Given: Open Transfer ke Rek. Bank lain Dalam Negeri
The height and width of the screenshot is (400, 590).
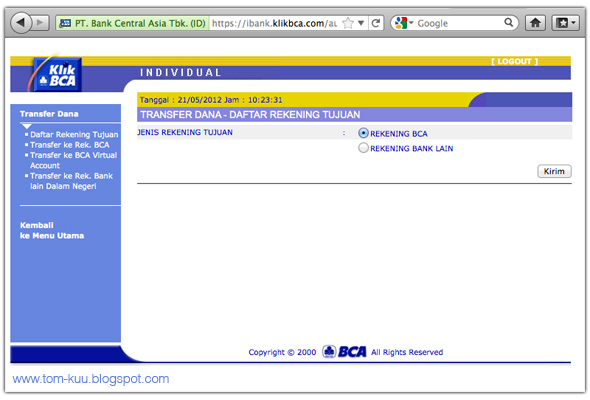Looking at the screenshot, I should click(x=71, y=181).
